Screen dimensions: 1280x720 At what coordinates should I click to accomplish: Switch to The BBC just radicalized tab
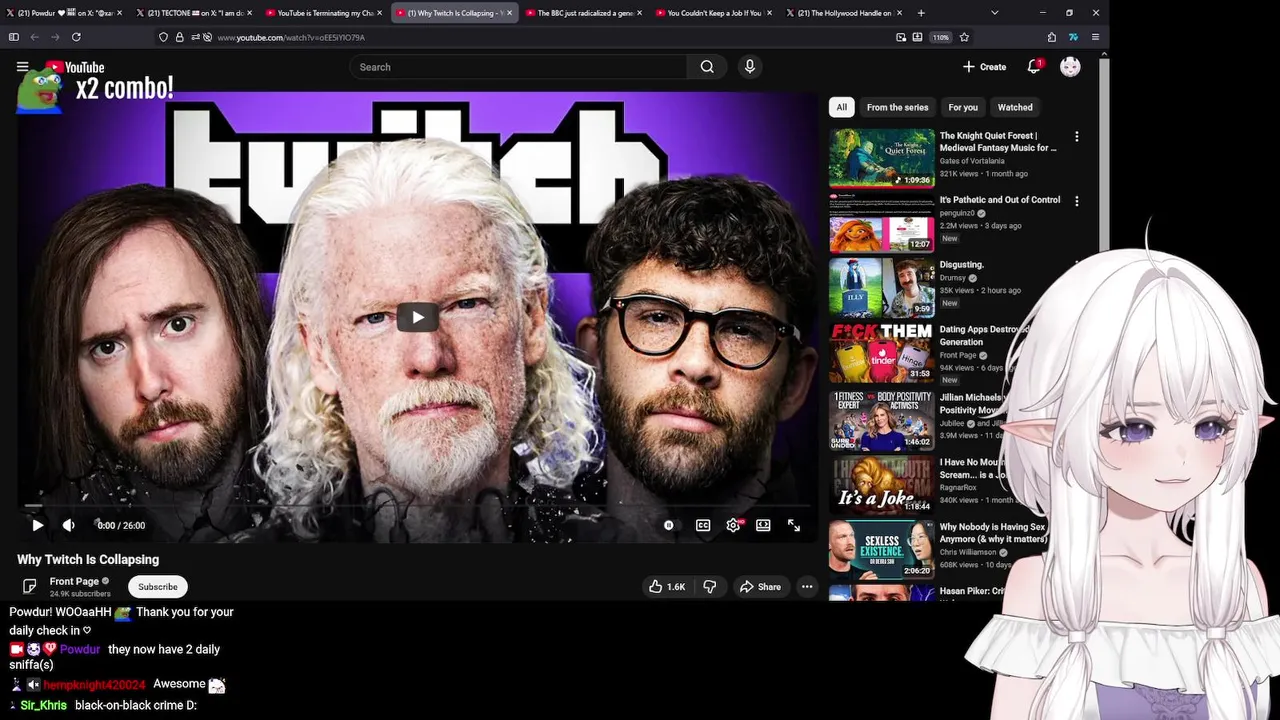click(584, 13)
